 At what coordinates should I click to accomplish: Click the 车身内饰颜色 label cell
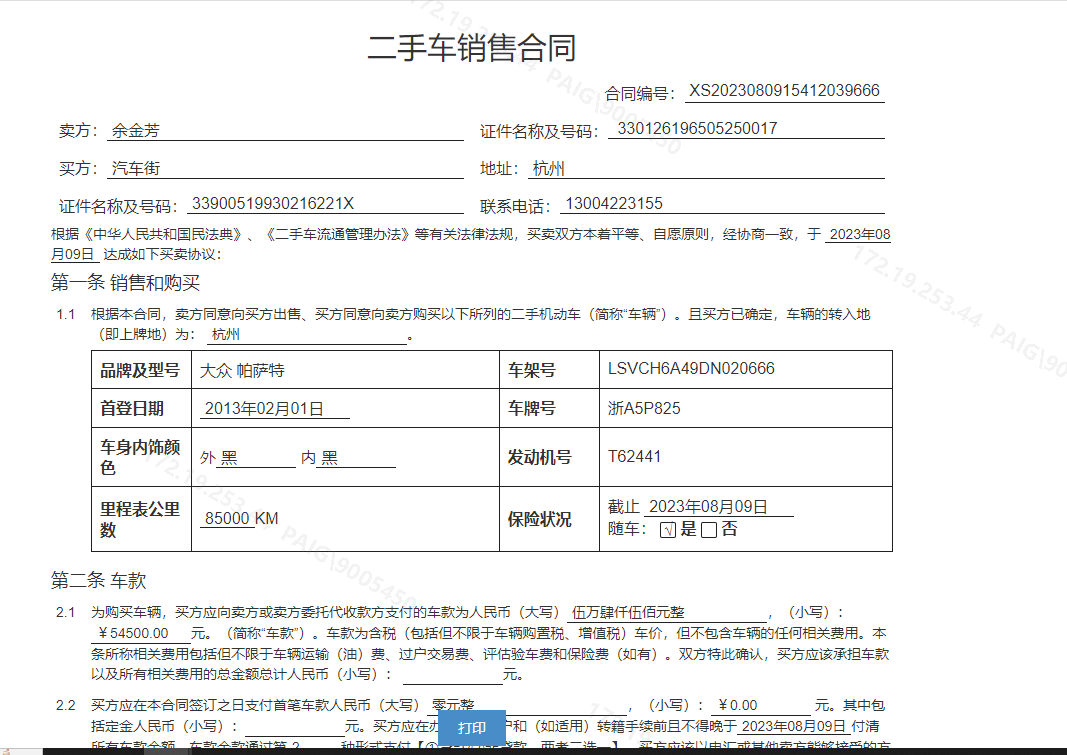(x=142, y=457)
